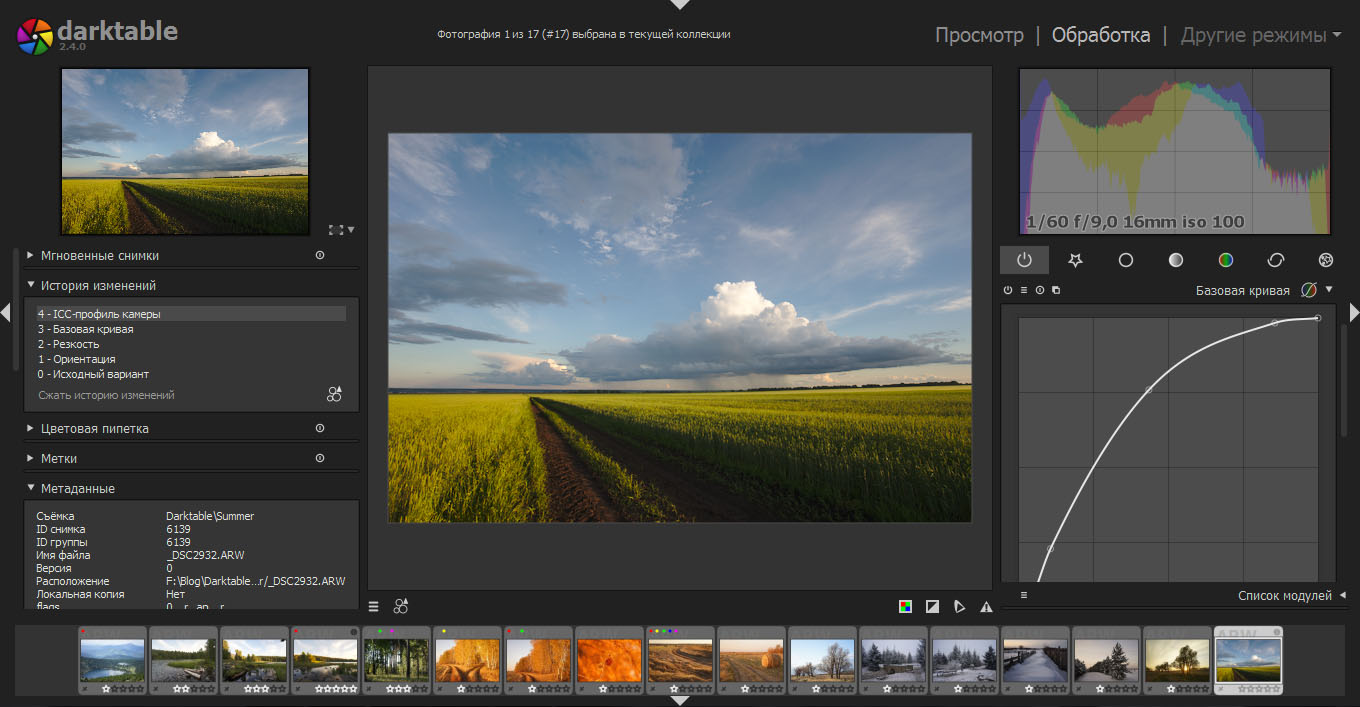Select the lowest control point on base curve
Image resolution: width=1360 pixels, height=707 pixels.
1050,548
